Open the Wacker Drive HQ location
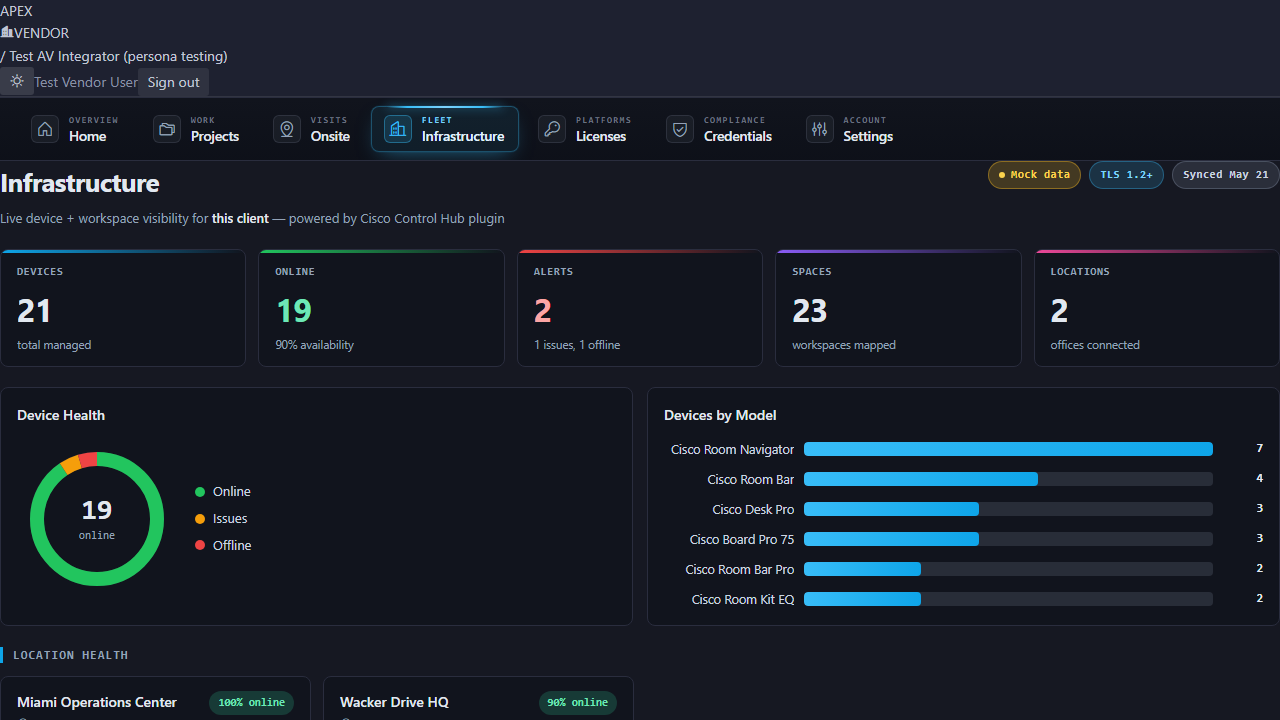Image resolution: width=1280 pixels, height=720 pixels. click(478, 699)
